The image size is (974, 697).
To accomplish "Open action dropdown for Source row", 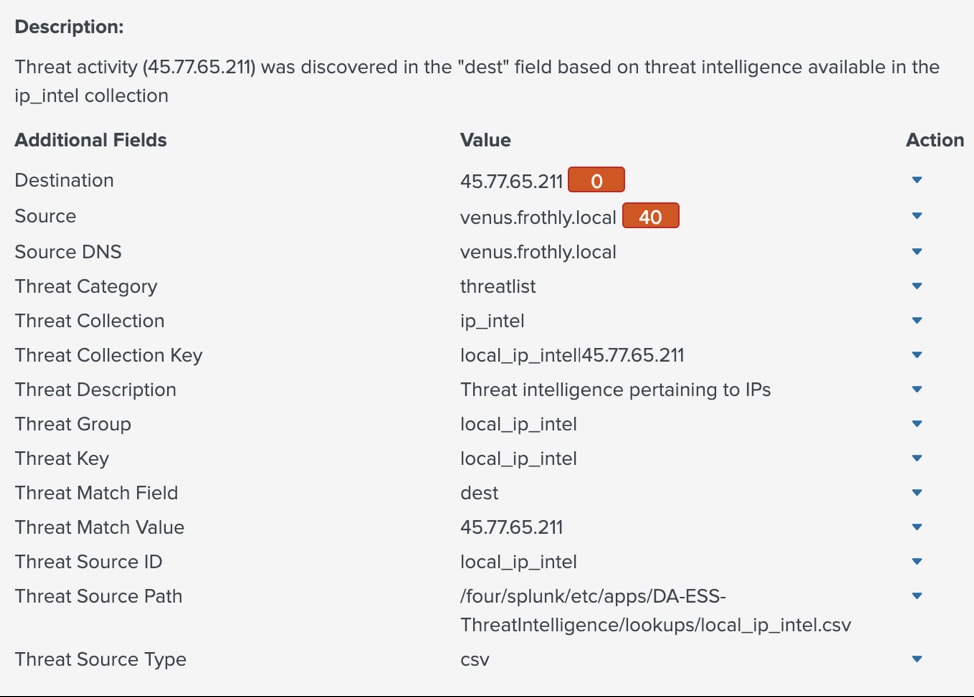I will pos(917,216).
